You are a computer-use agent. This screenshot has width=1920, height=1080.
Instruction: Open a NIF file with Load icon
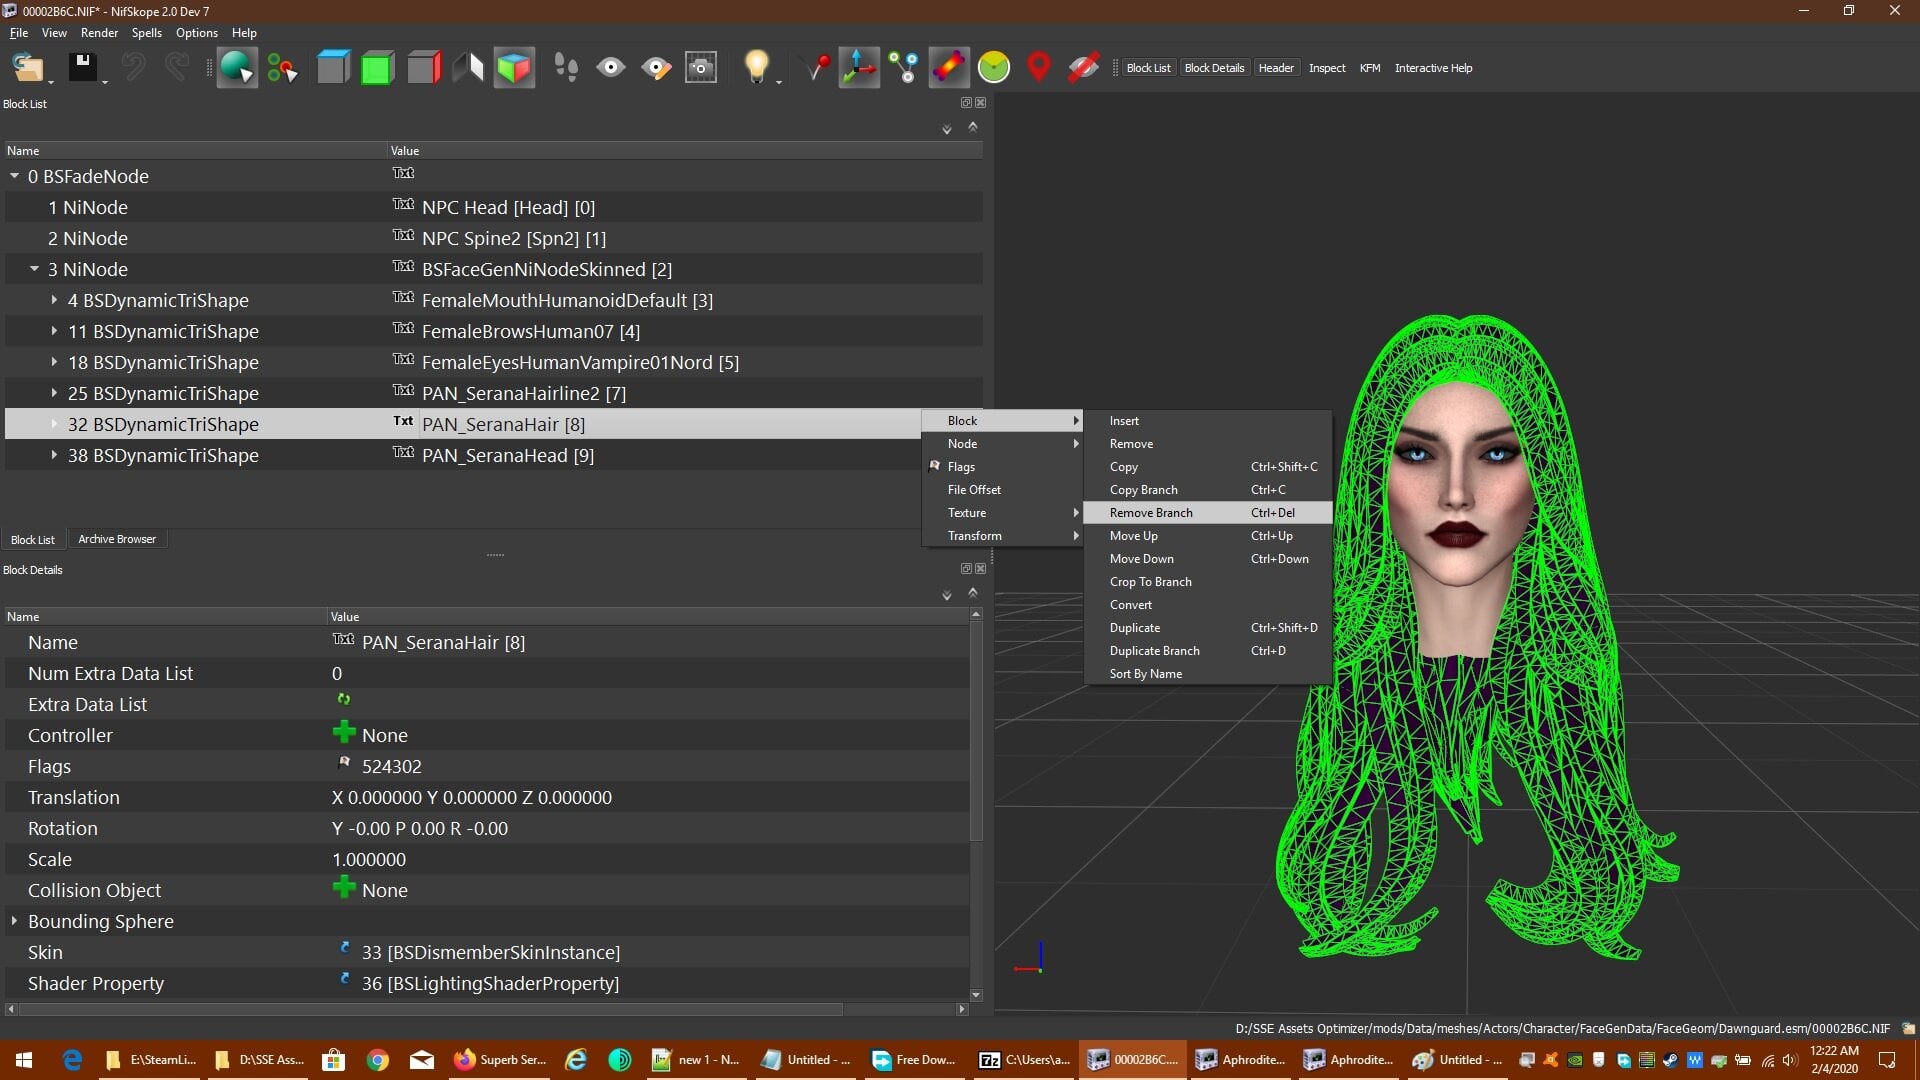tap(27, 68)
